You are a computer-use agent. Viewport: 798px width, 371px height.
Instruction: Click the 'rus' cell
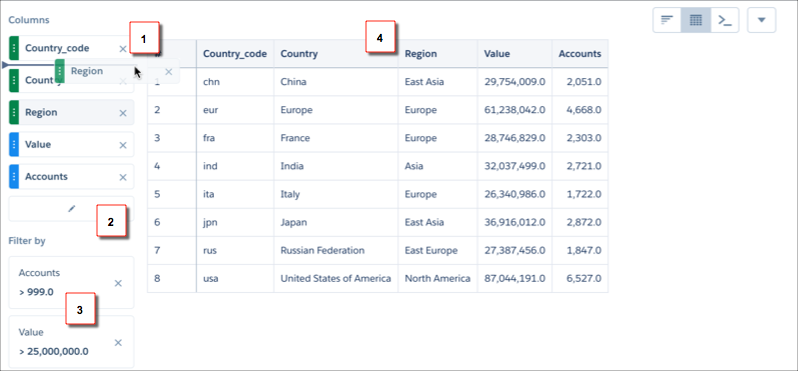pyautogui.click(x=235, y=250)
